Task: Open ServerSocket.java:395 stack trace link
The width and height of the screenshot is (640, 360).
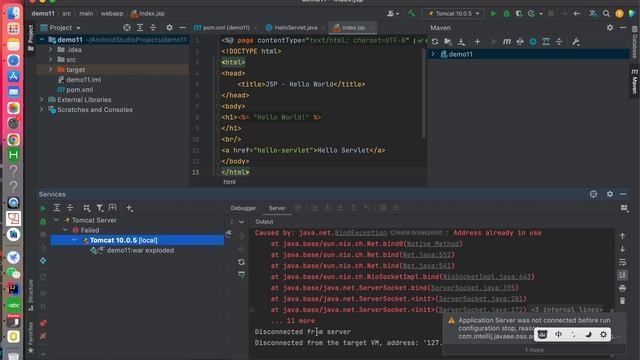Action: tap(473, 288)
